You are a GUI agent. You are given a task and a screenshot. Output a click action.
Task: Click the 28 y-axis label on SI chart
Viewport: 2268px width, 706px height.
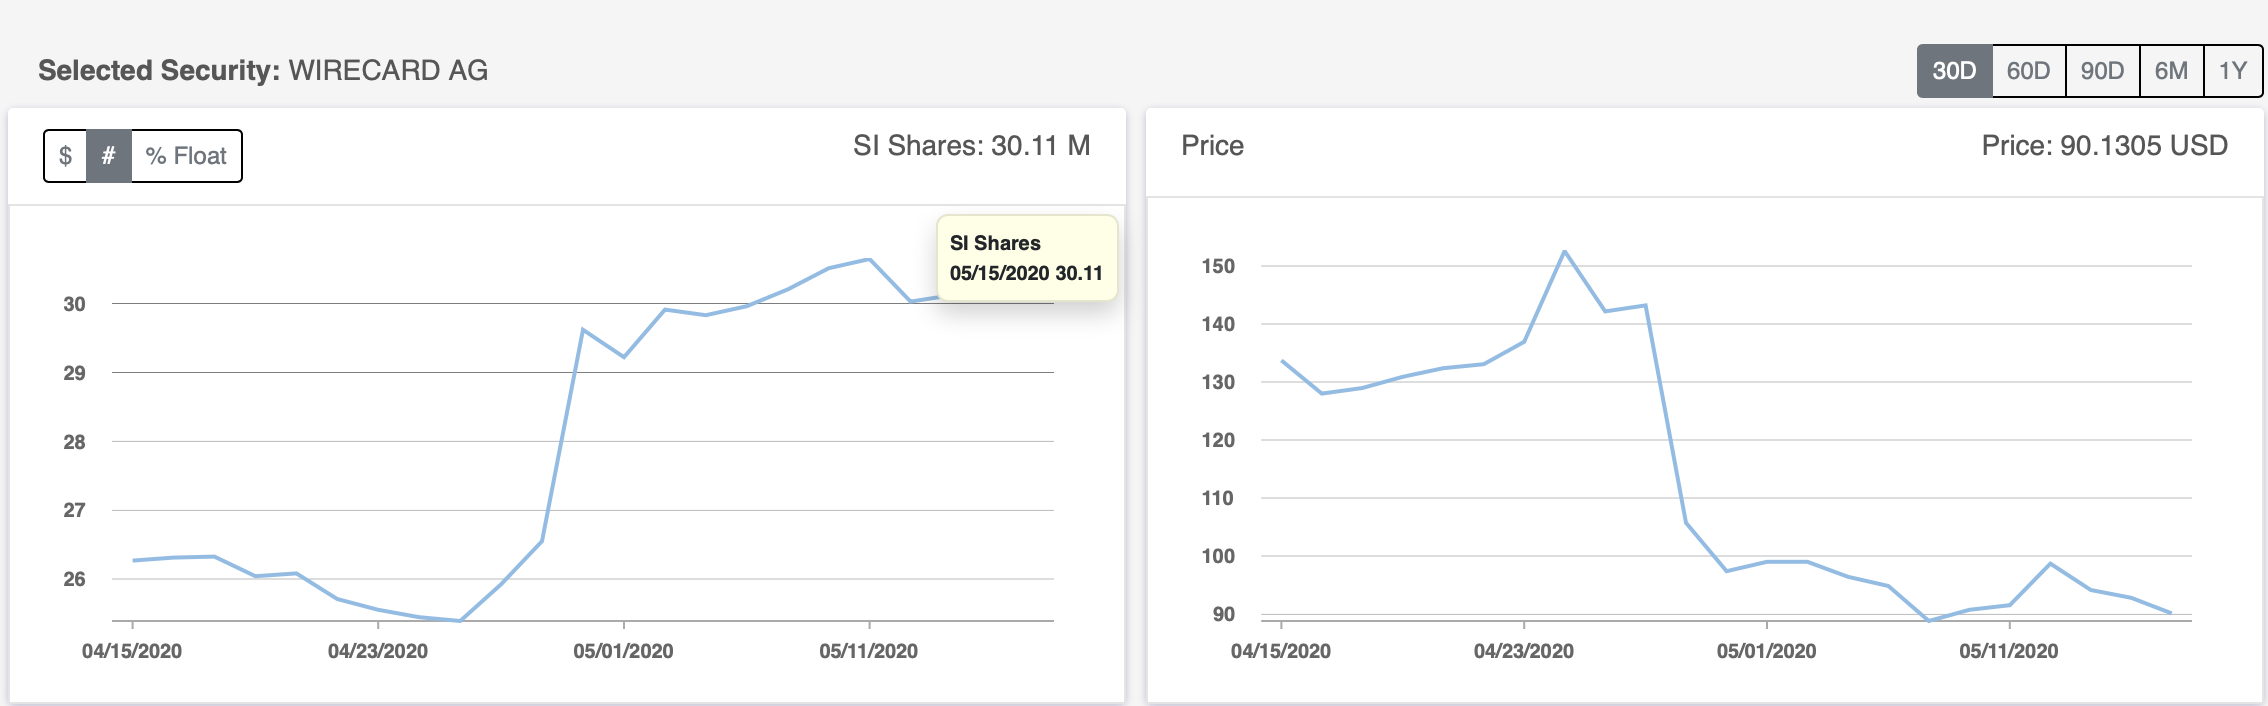coord(74,442)
